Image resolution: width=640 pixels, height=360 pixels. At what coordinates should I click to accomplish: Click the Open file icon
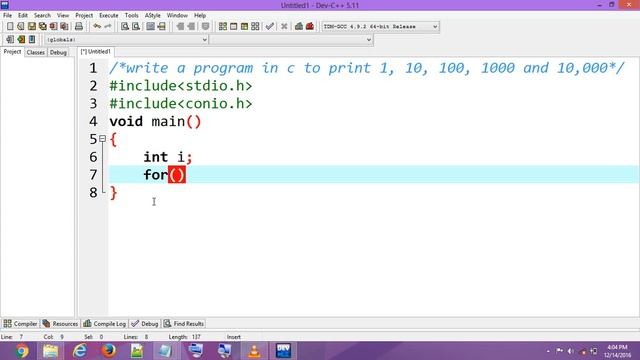pyautogui.click(x=21, y=27)
